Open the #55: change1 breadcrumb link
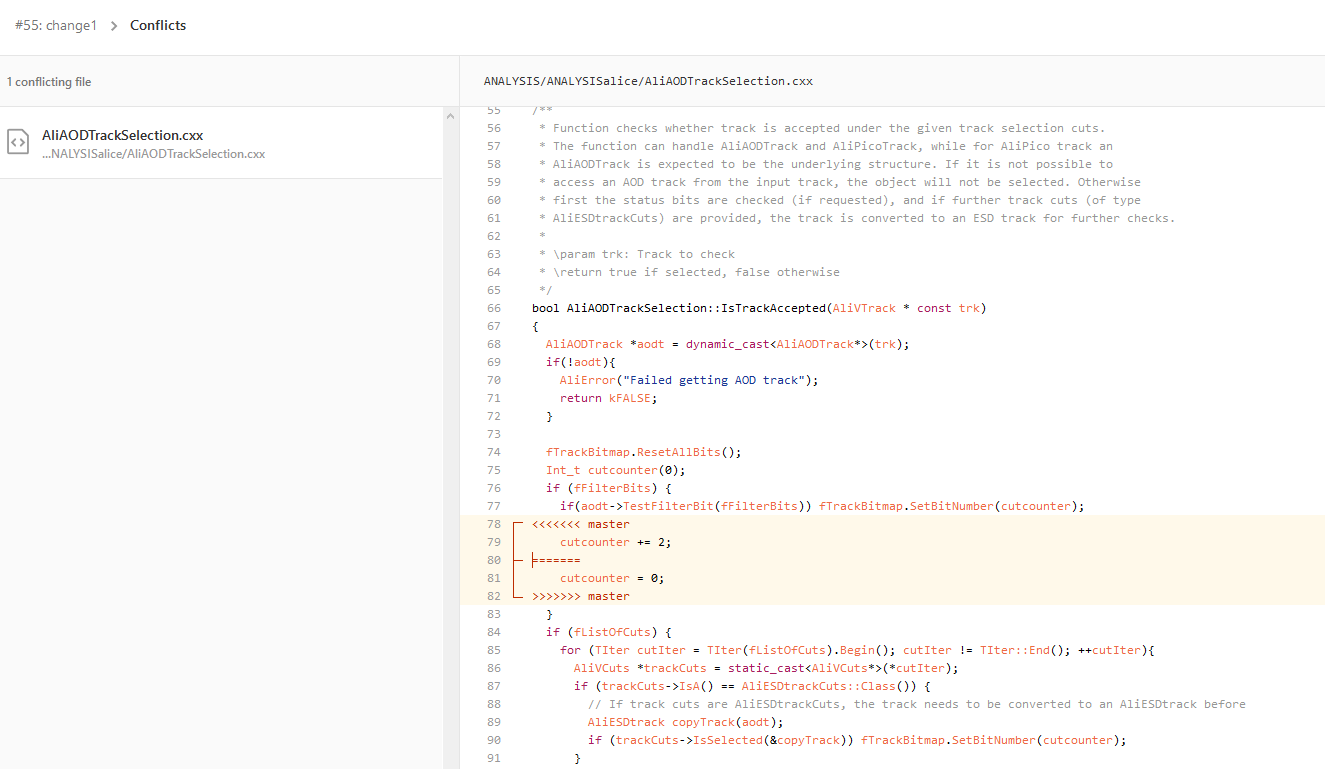The width and height of the screenshot is (1325, 769). coord(56,25)
